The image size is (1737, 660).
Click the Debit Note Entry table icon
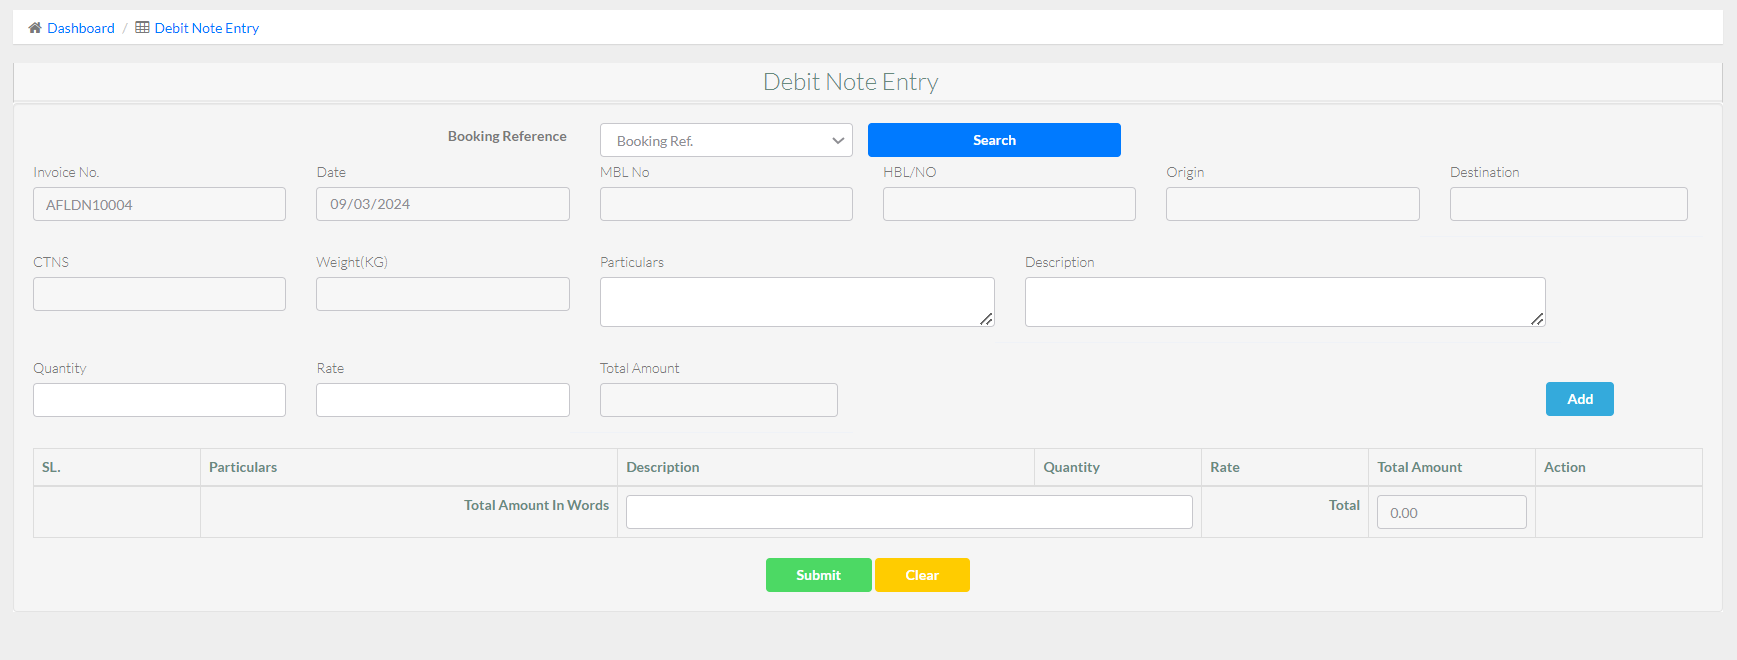tap(142, 28)
